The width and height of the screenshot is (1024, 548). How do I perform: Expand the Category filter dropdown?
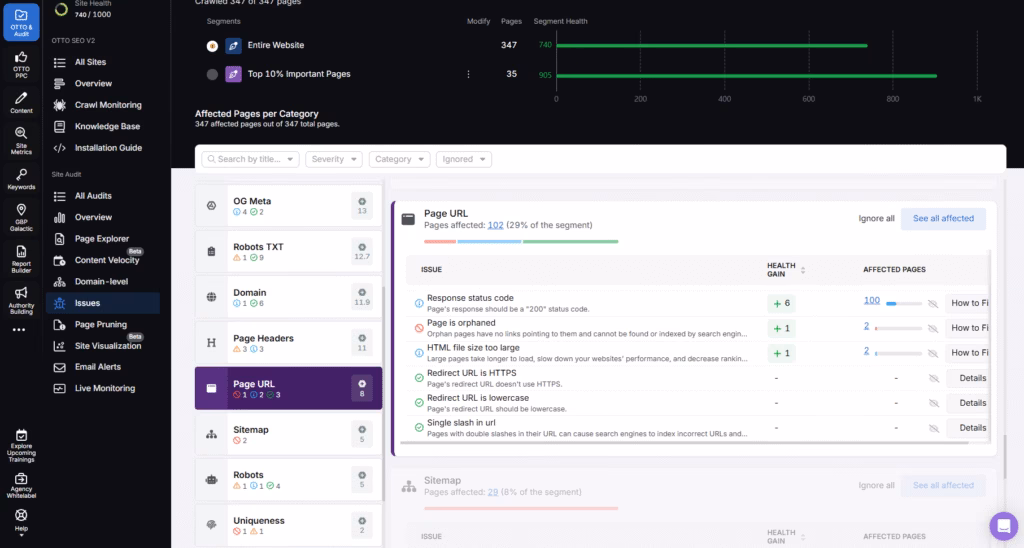pos(399,159)
